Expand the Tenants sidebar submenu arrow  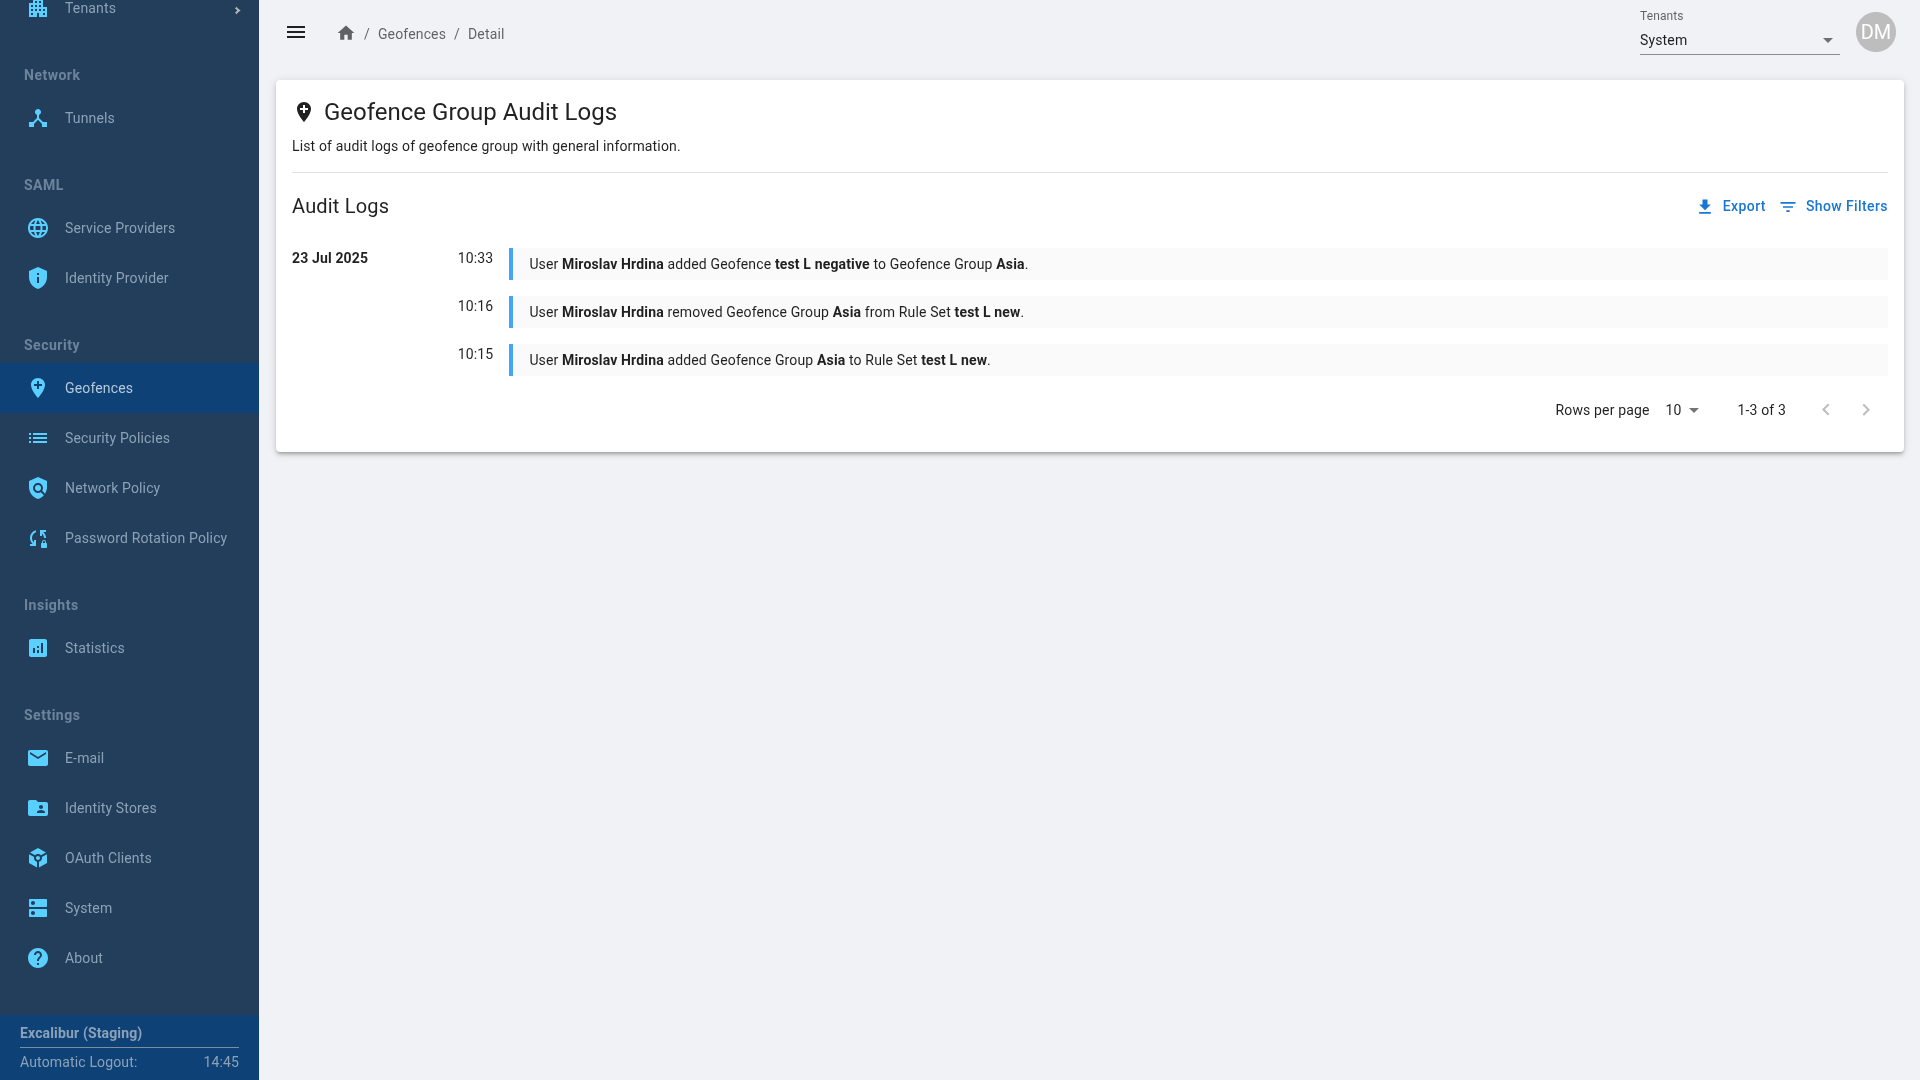(237, 10)
